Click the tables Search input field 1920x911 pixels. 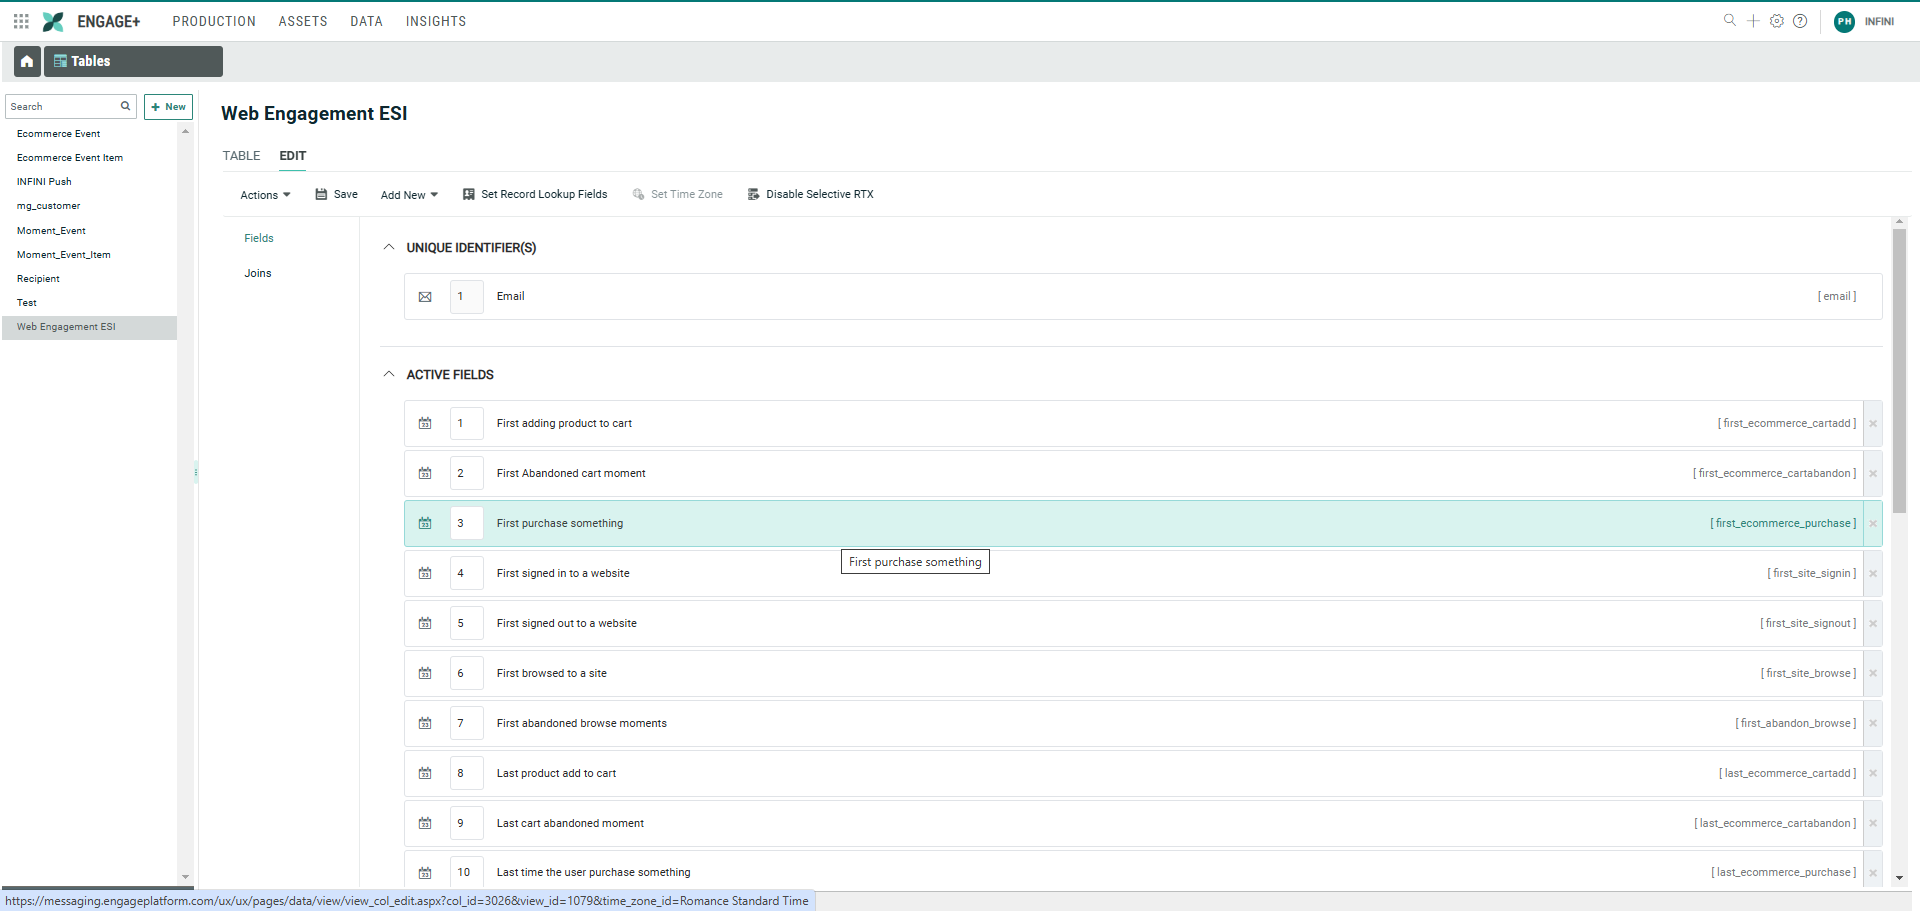click(x=62, y=107)
